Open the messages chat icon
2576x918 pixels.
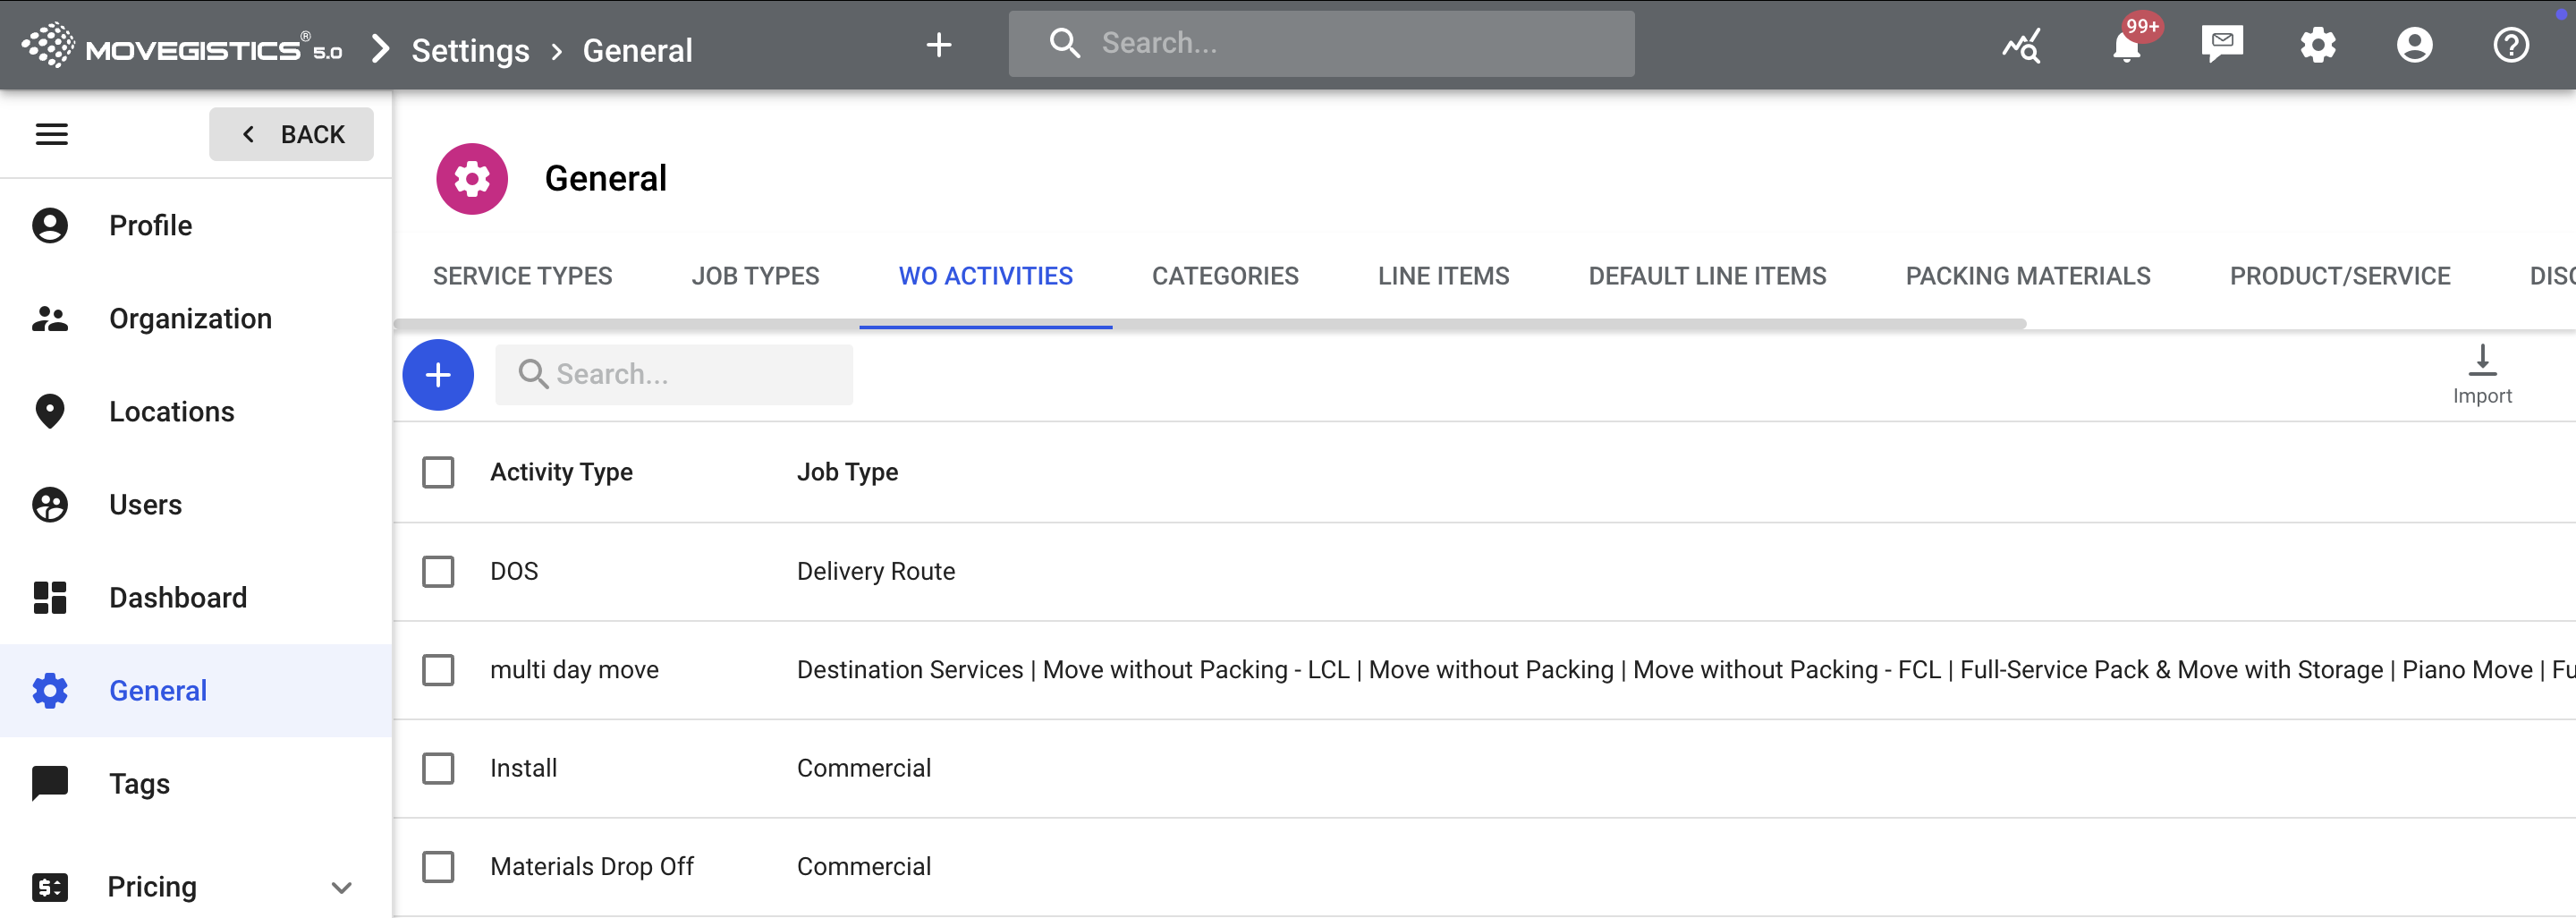(x=2221, y=45)
